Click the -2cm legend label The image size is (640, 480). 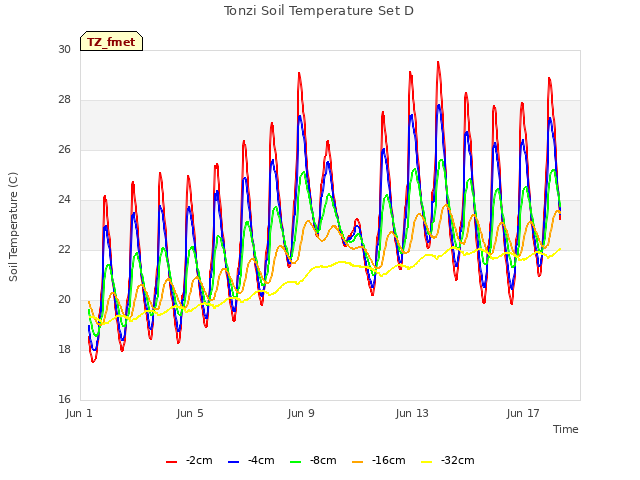pyautogui.click(x=199, y=460)
